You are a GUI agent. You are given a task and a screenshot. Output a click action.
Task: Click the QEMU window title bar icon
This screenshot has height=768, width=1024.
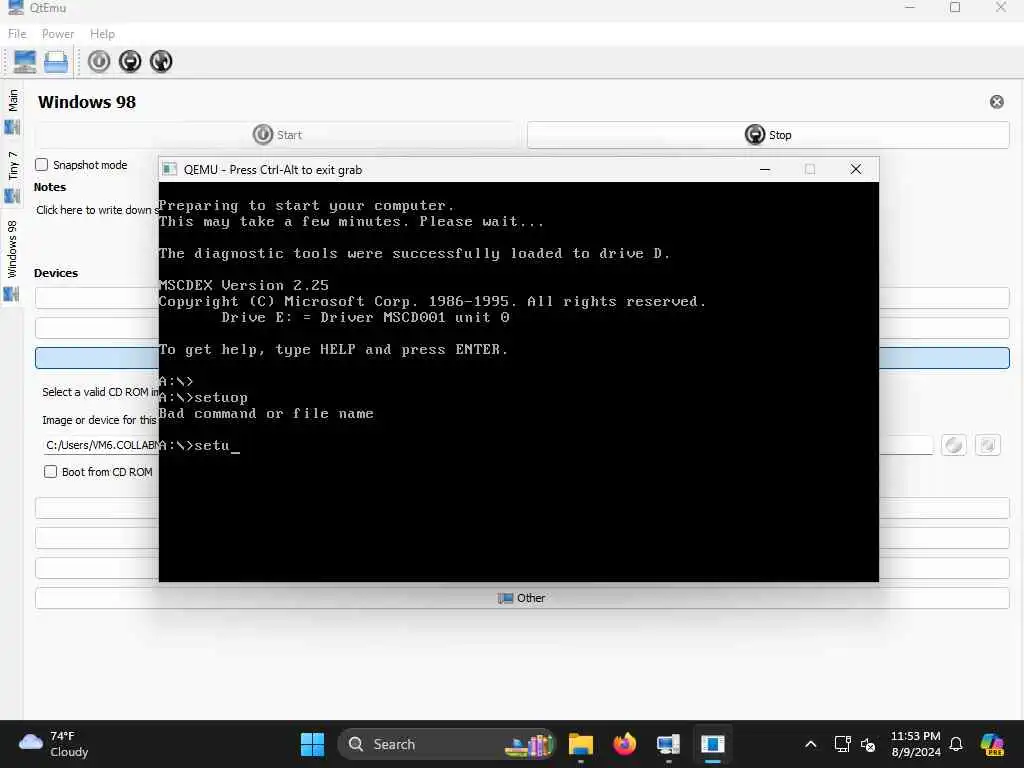tap(170, 170)
